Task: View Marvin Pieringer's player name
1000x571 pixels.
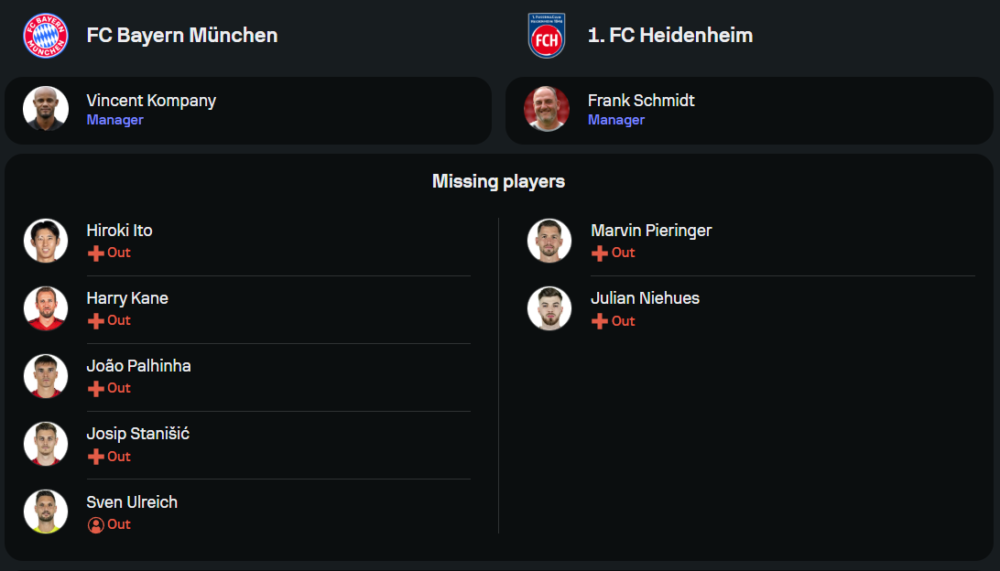Action: pos(651,230)
